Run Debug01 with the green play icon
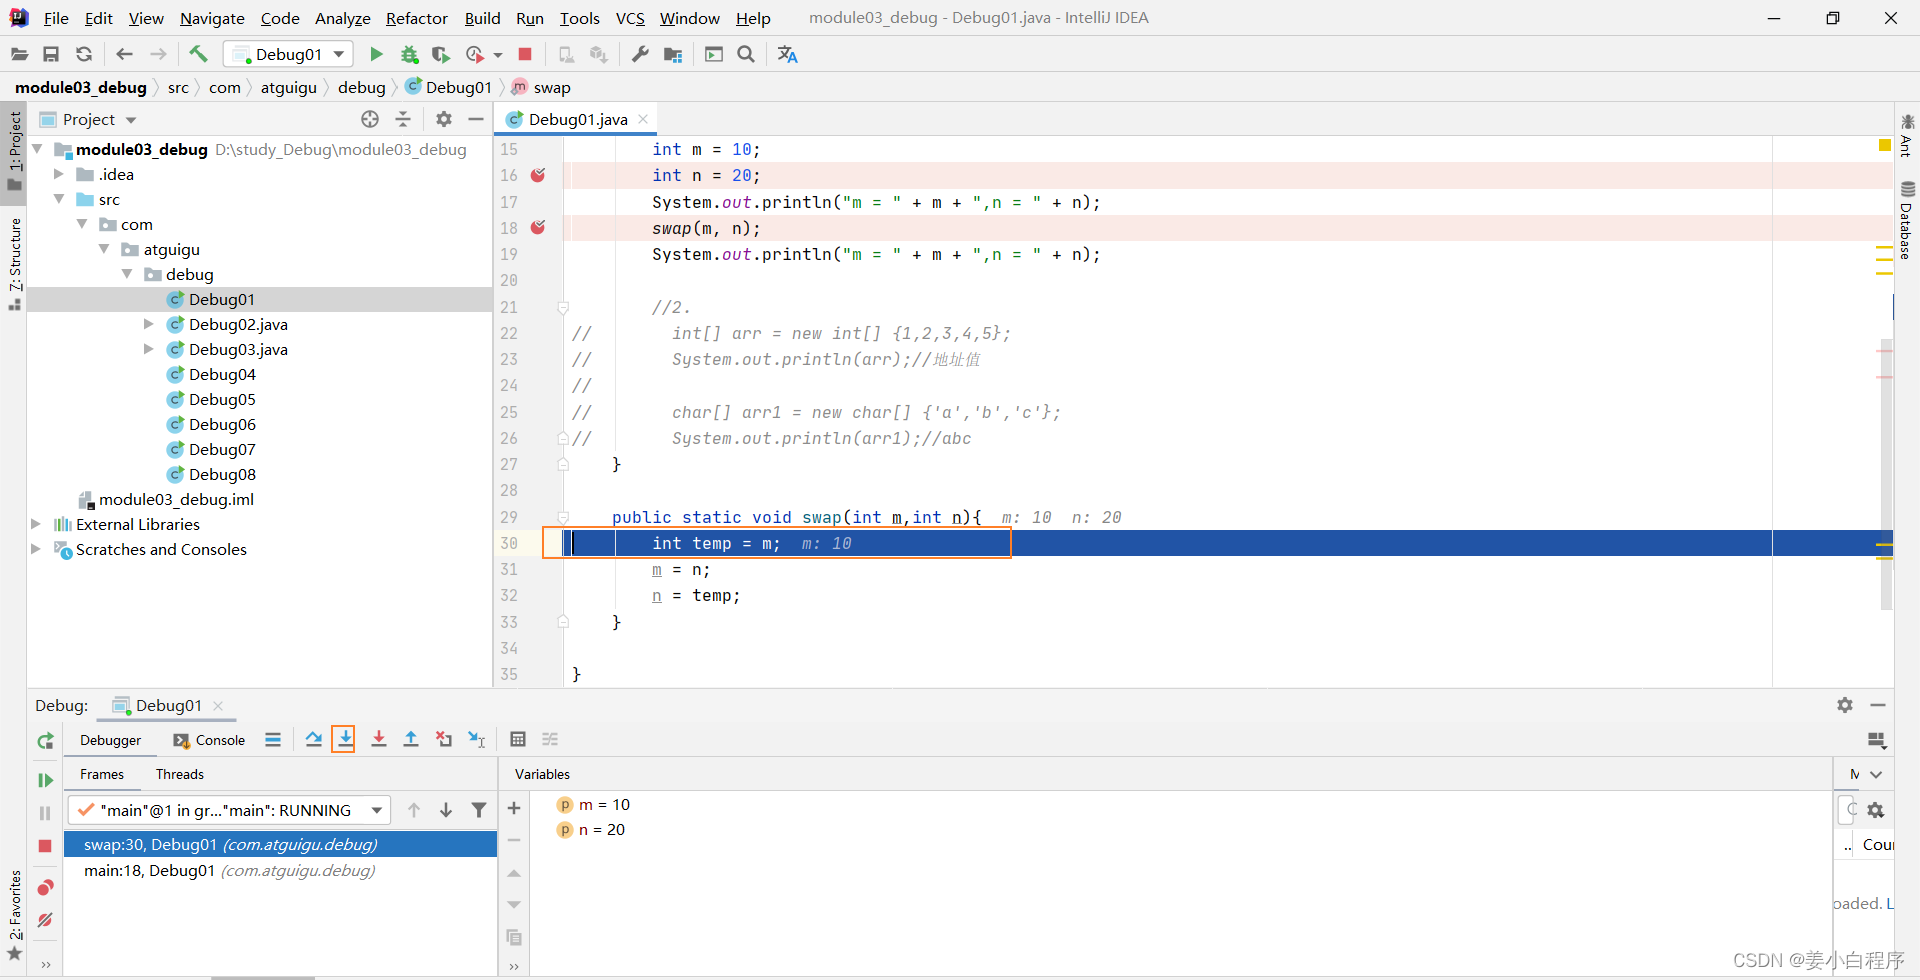The height and width of the screenshot is (980, 1920). pyautogui.click(x=376, y=54)
